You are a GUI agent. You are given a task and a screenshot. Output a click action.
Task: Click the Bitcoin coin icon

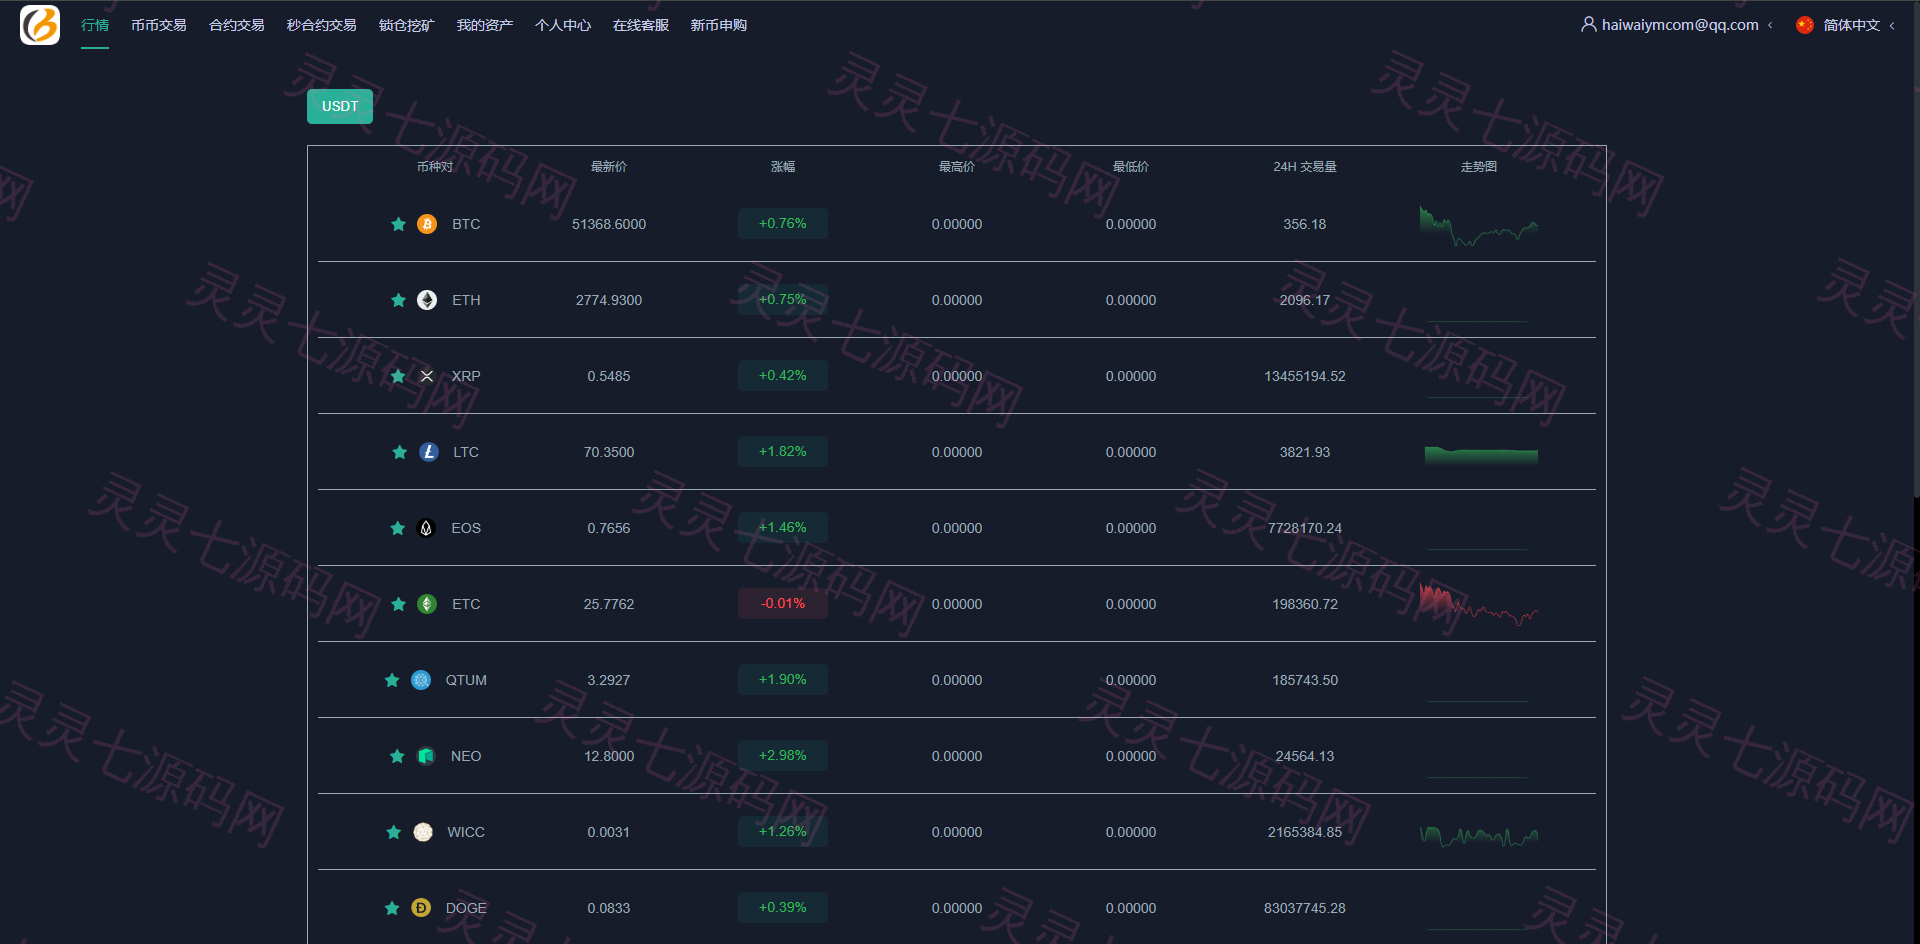[x=427, y=224]
